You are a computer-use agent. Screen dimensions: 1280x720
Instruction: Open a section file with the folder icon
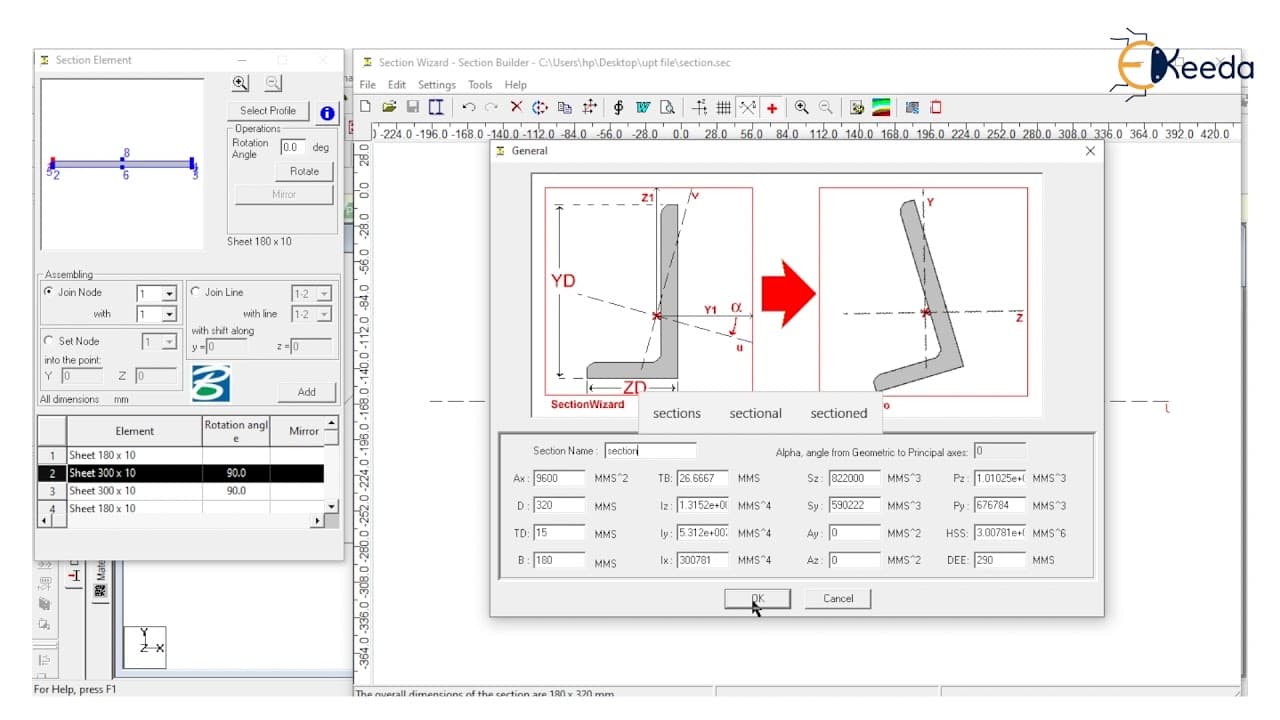389,107
